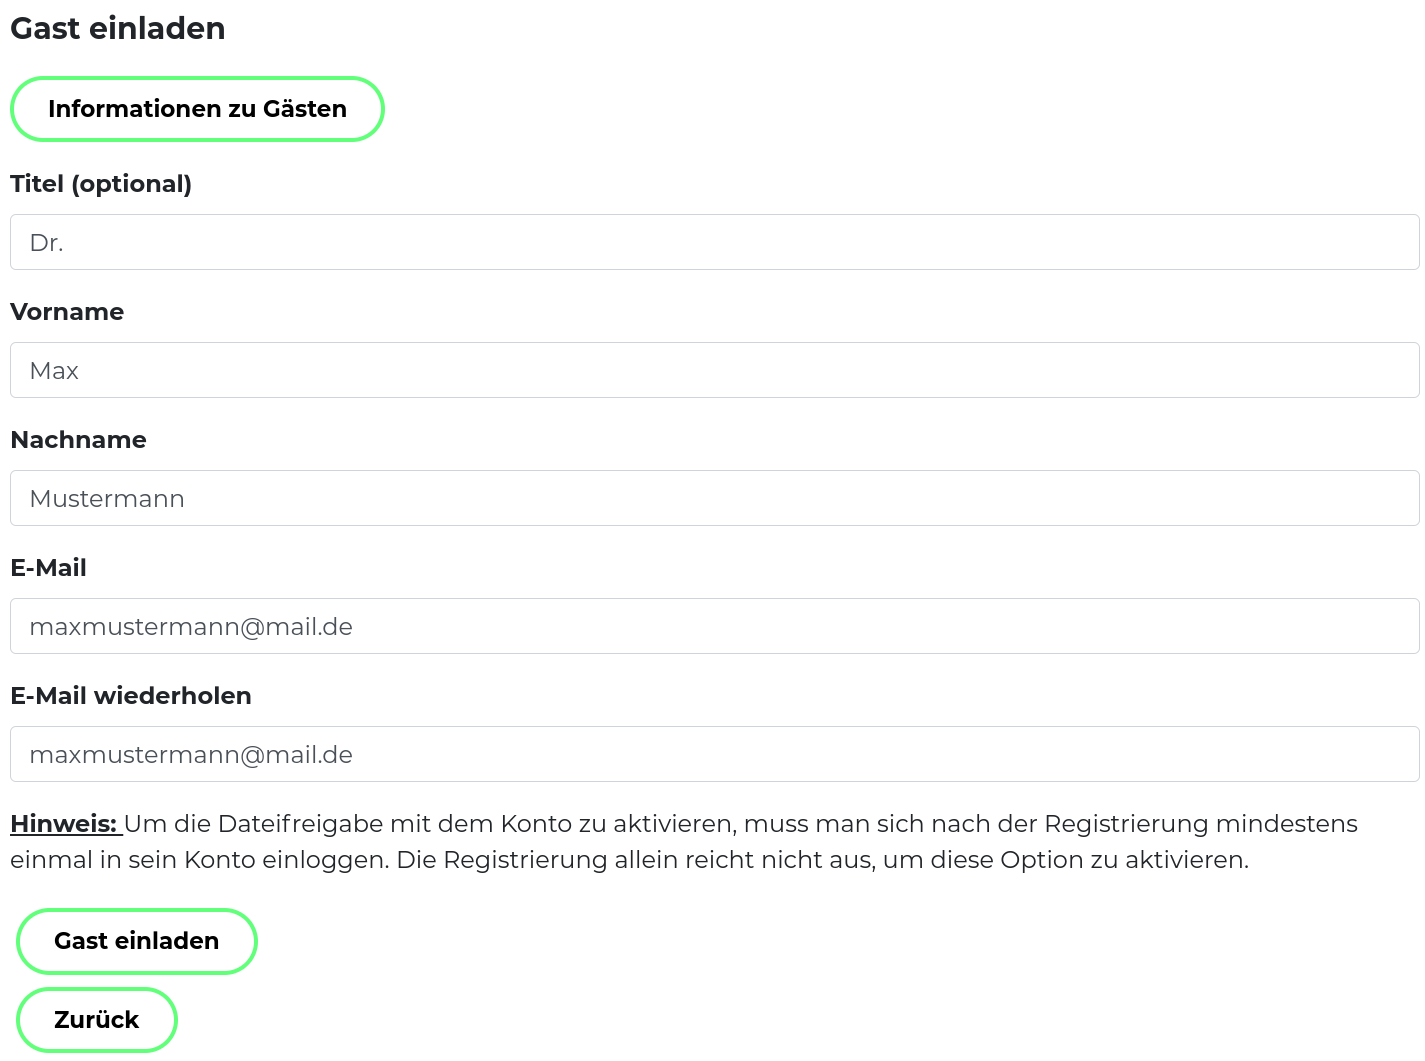Image resolution: width=1425 pixels, height=1061 pixels.
Task: Click the E-Mail wiederholen input field
Action: 712,754
